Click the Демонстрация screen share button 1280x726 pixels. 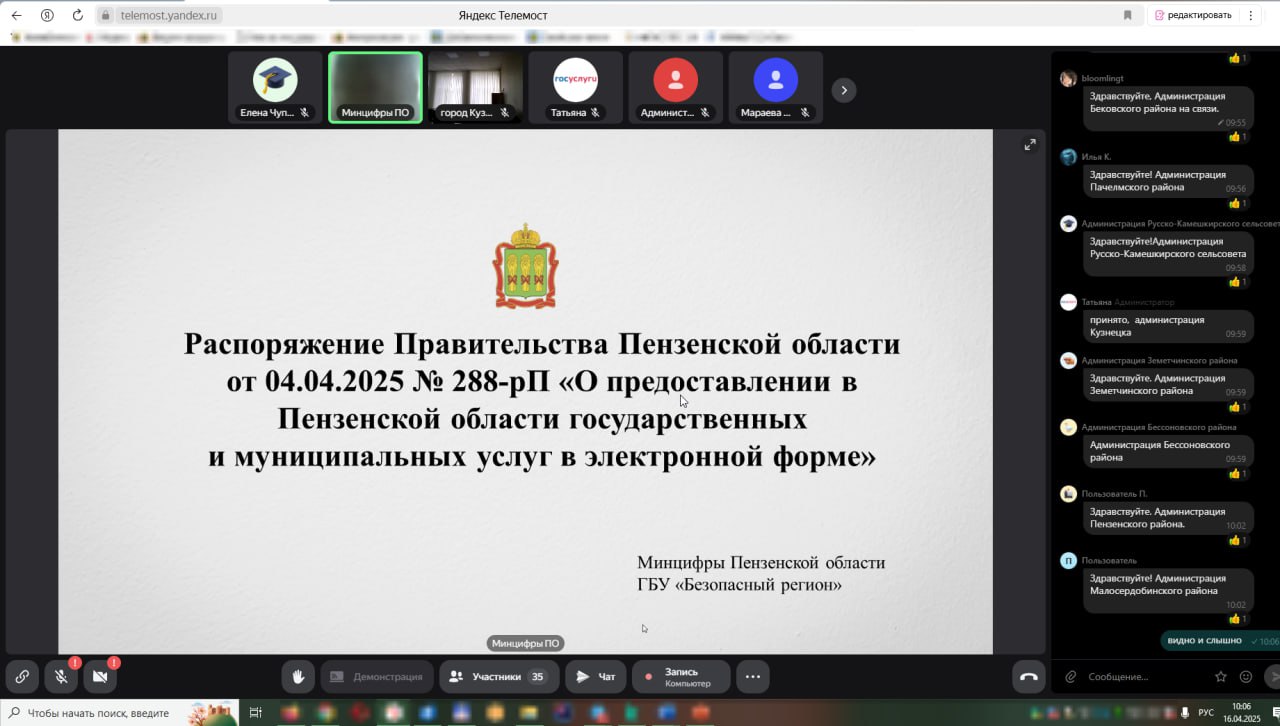(x=377, y=677)
